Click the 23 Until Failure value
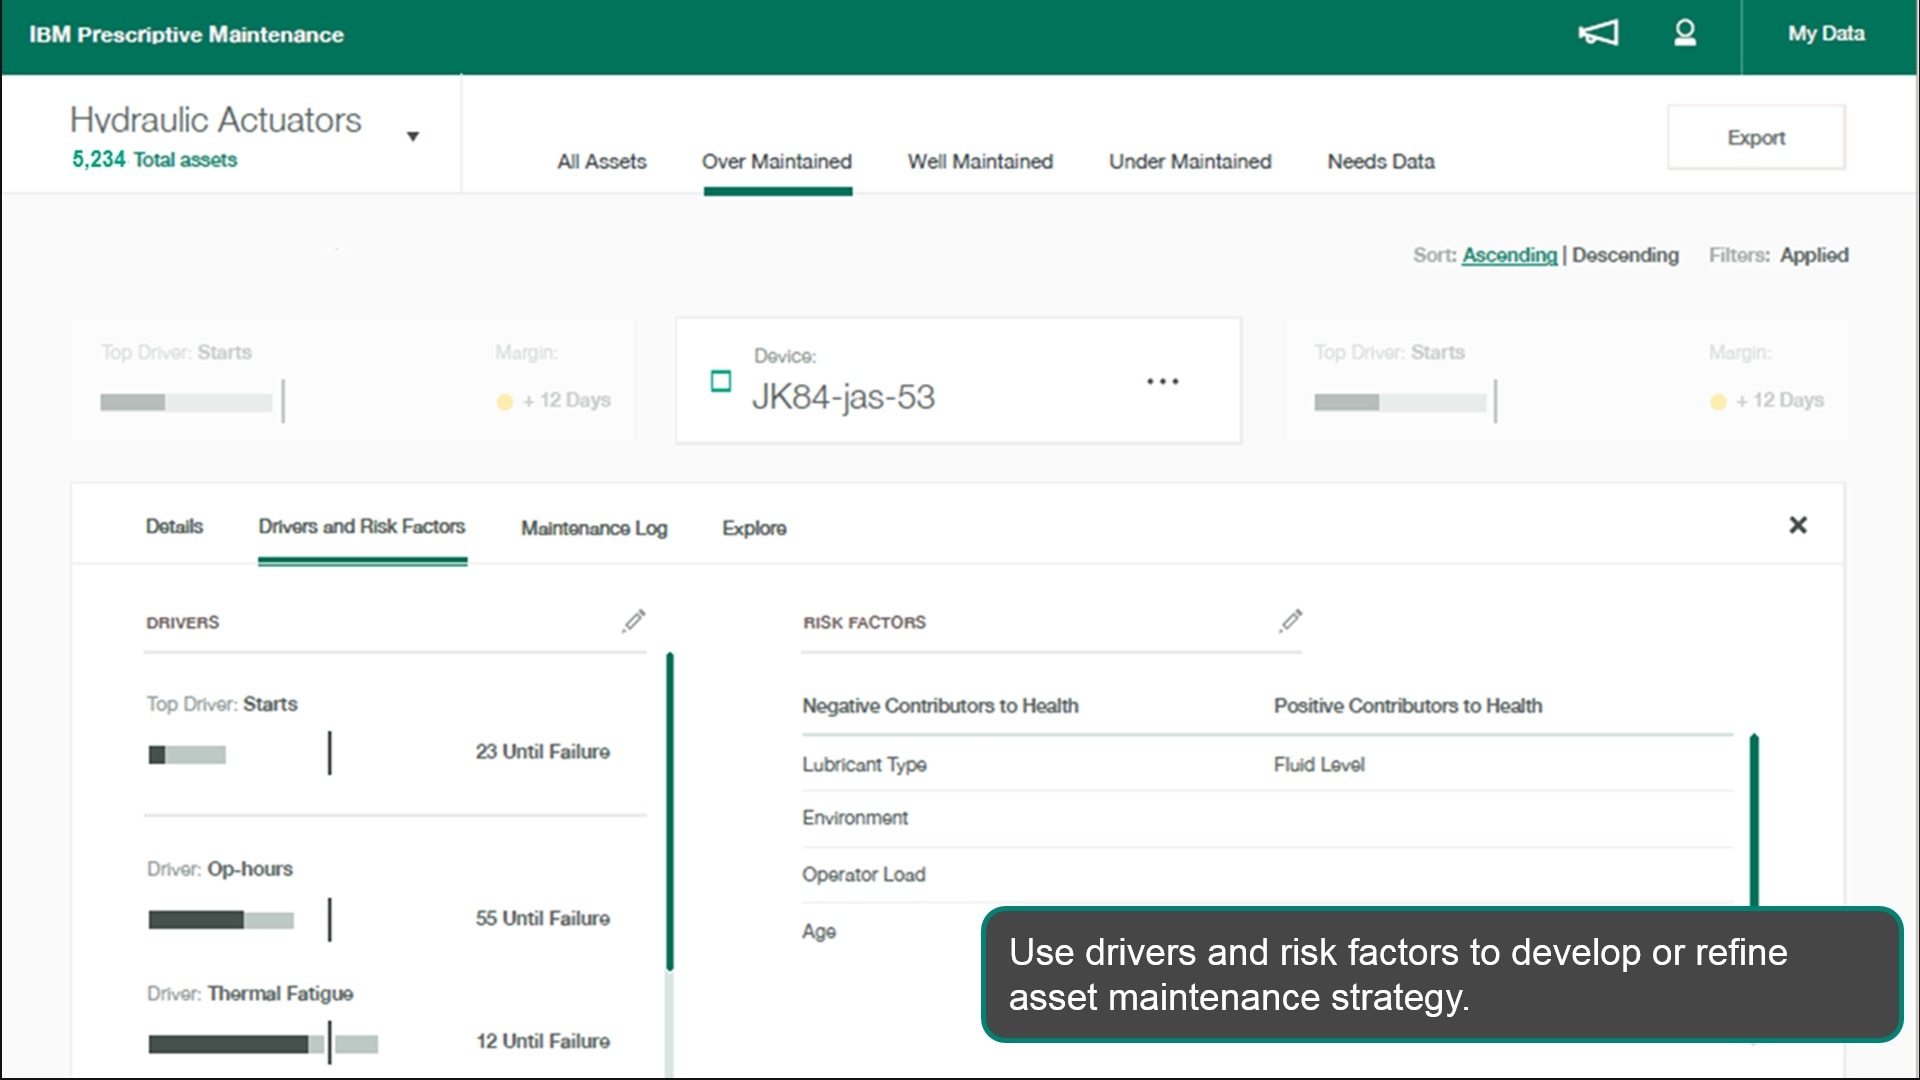The height and width of the screenshot is (1080, 1920). point(542,751)
